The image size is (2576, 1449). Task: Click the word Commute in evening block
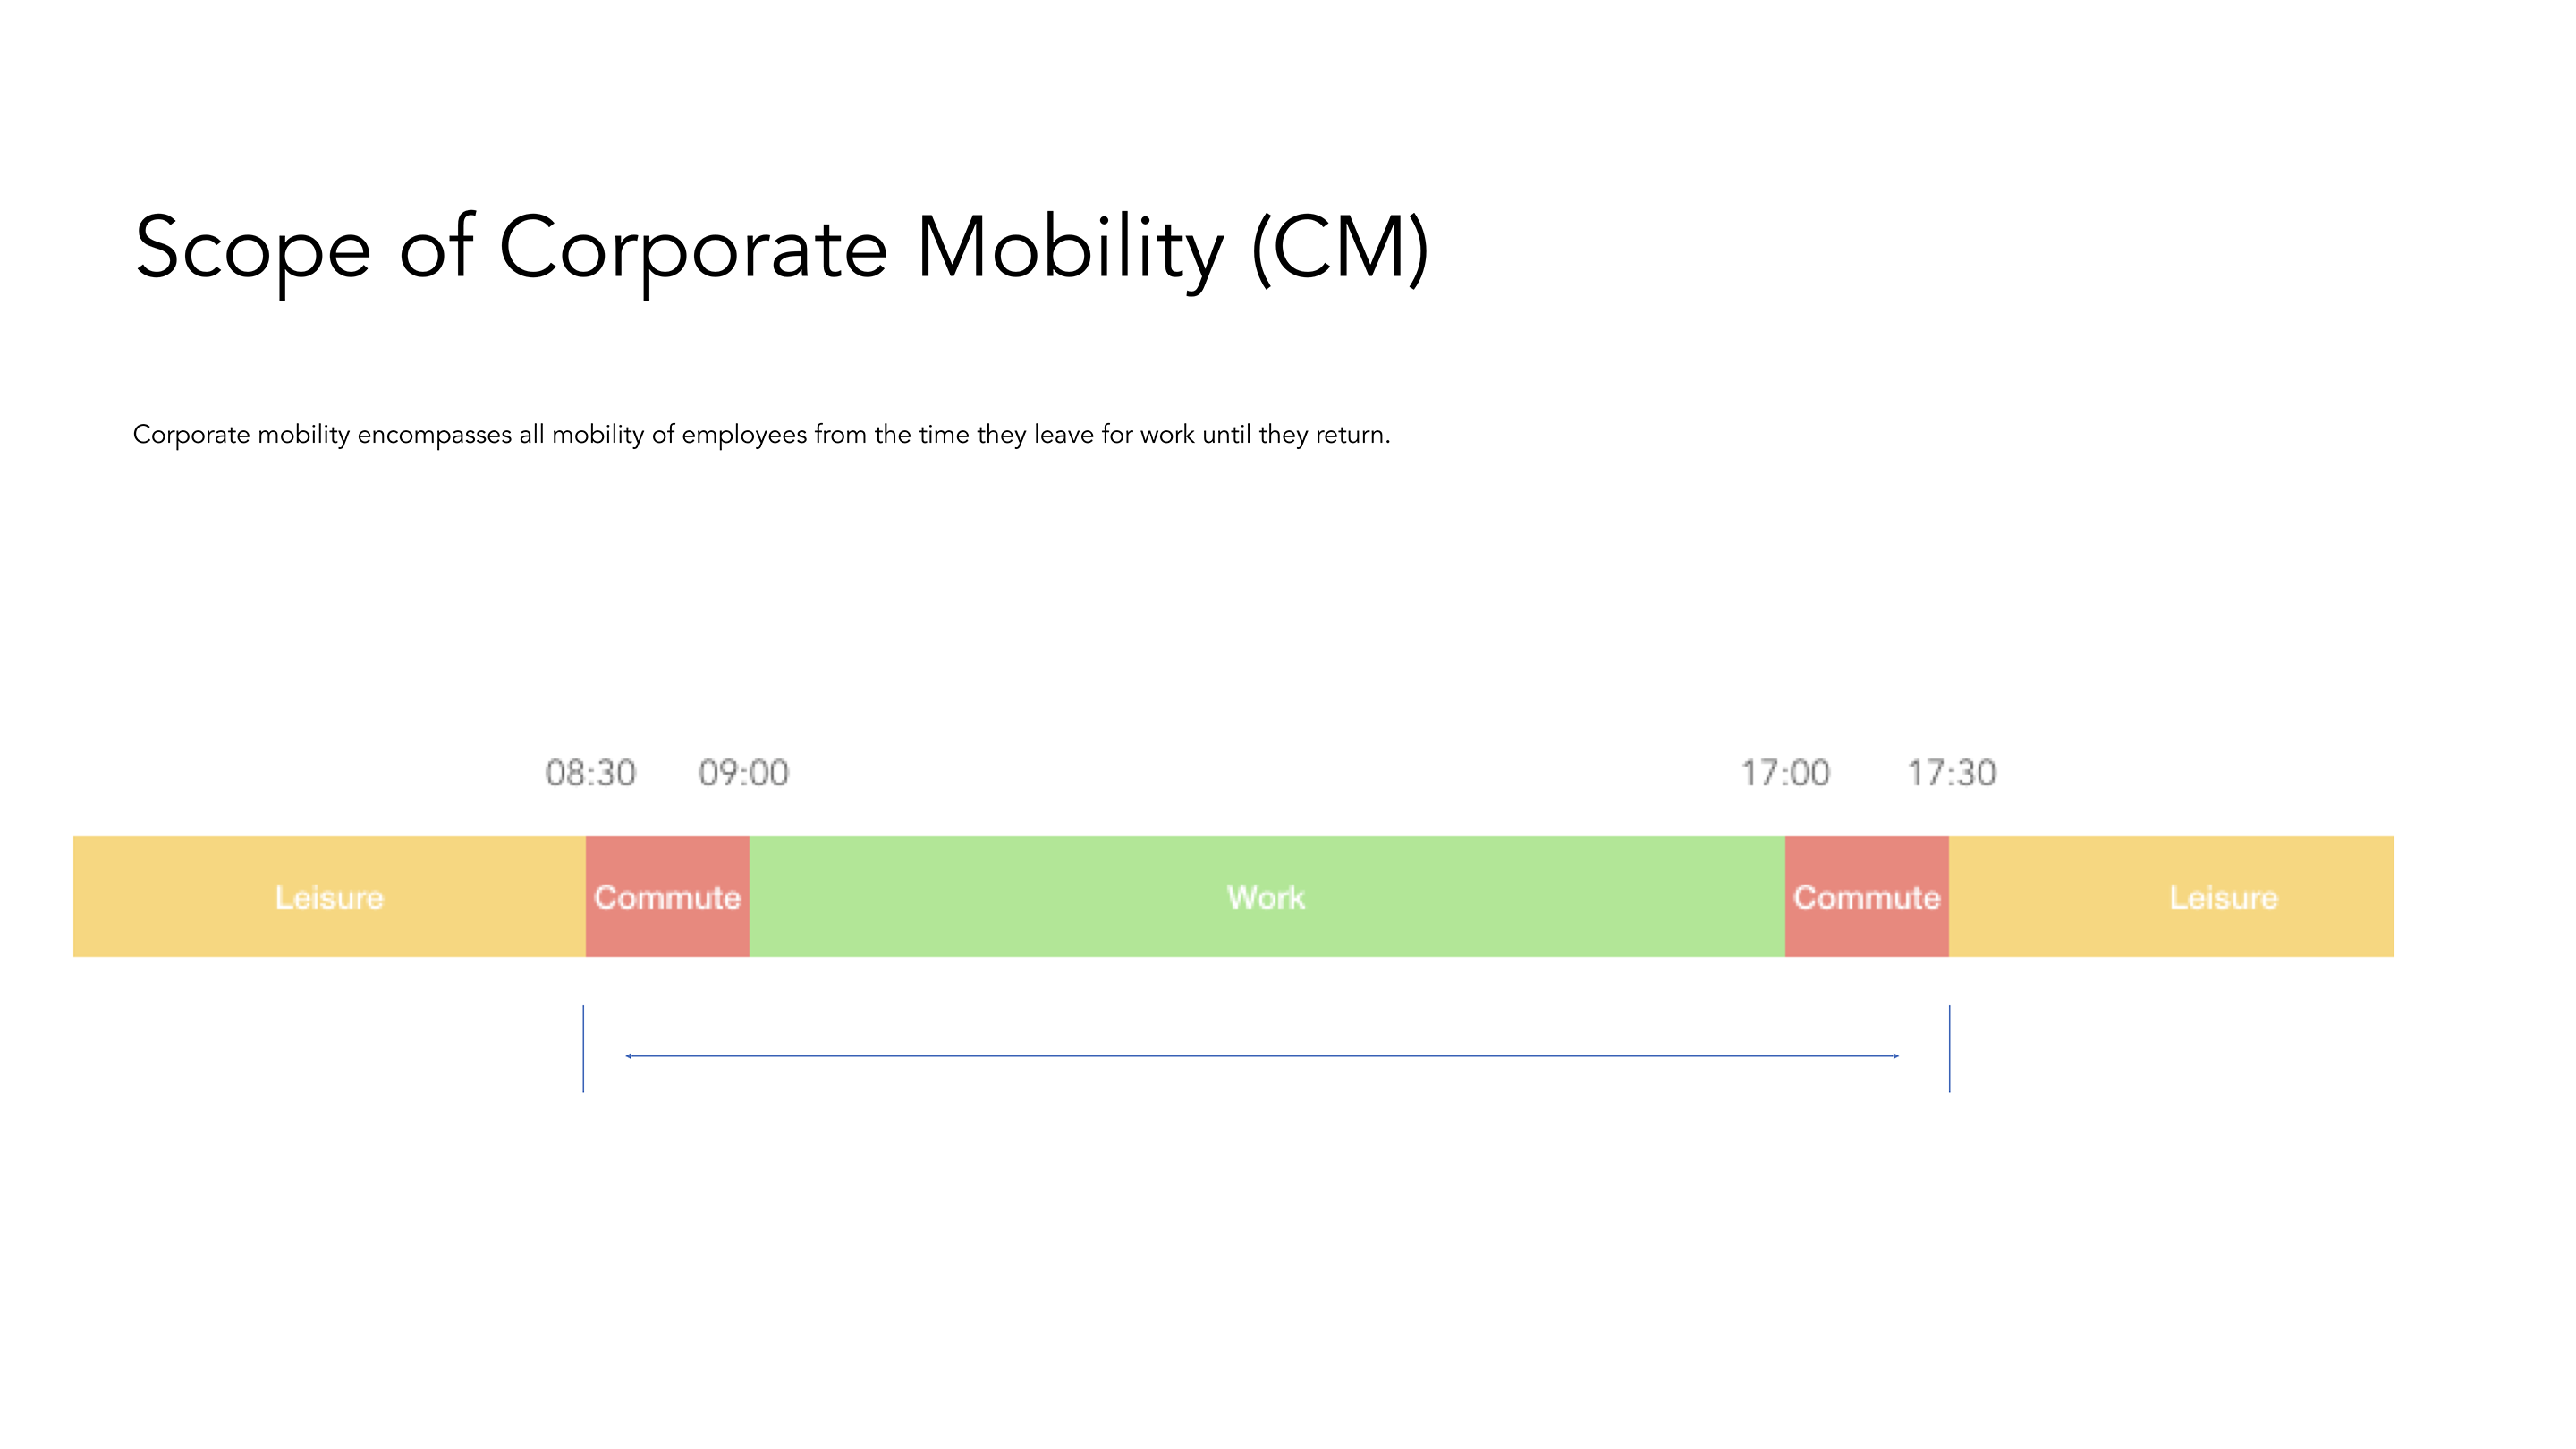click(x=1867, y=897)
